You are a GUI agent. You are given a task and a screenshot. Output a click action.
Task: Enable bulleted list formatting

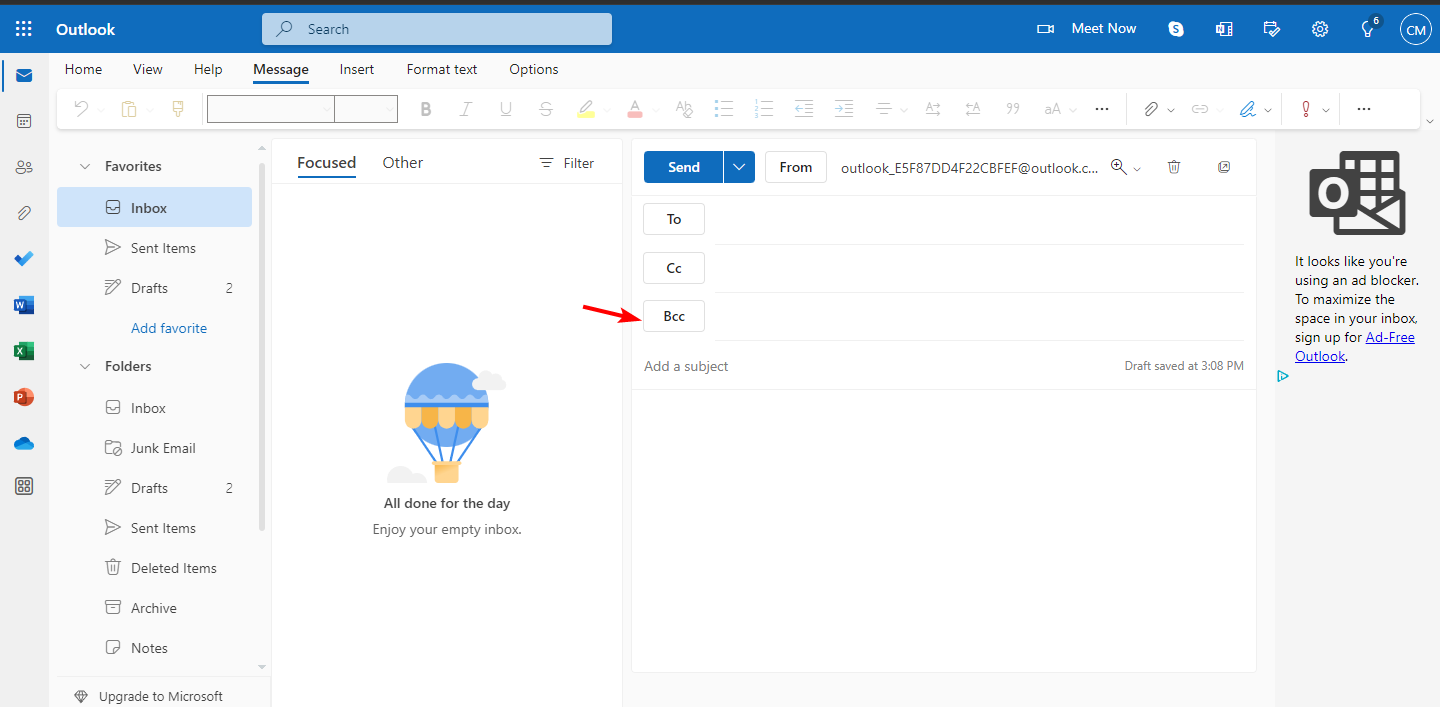click(724, 108)
